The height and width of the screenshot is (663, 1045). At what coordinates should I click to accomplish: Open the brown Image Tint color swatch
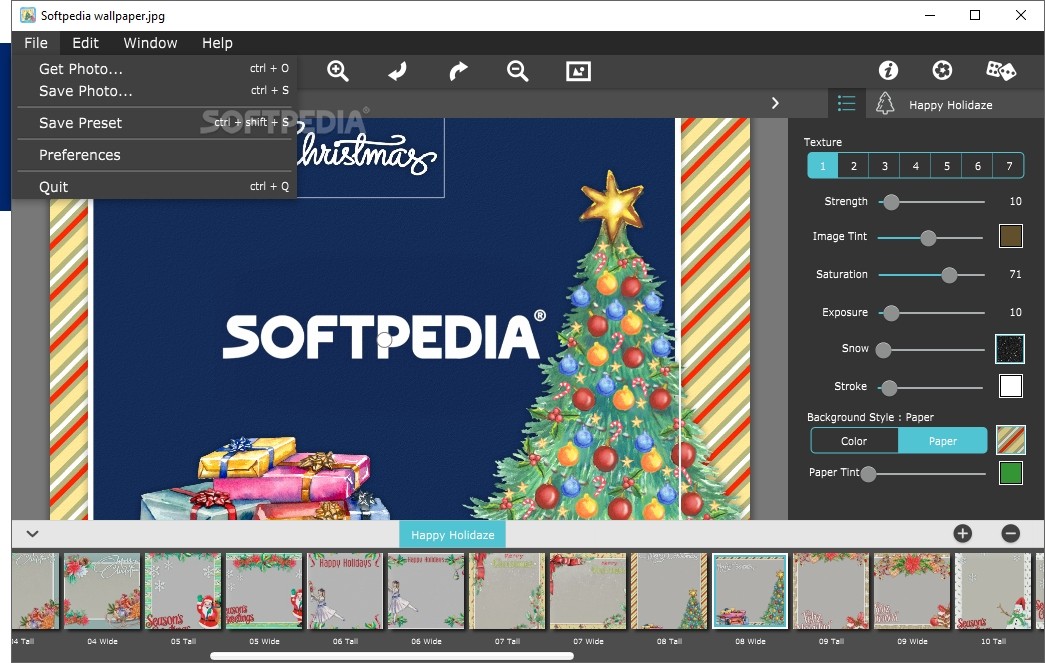pyautogui.click(x=1010, y=236)
